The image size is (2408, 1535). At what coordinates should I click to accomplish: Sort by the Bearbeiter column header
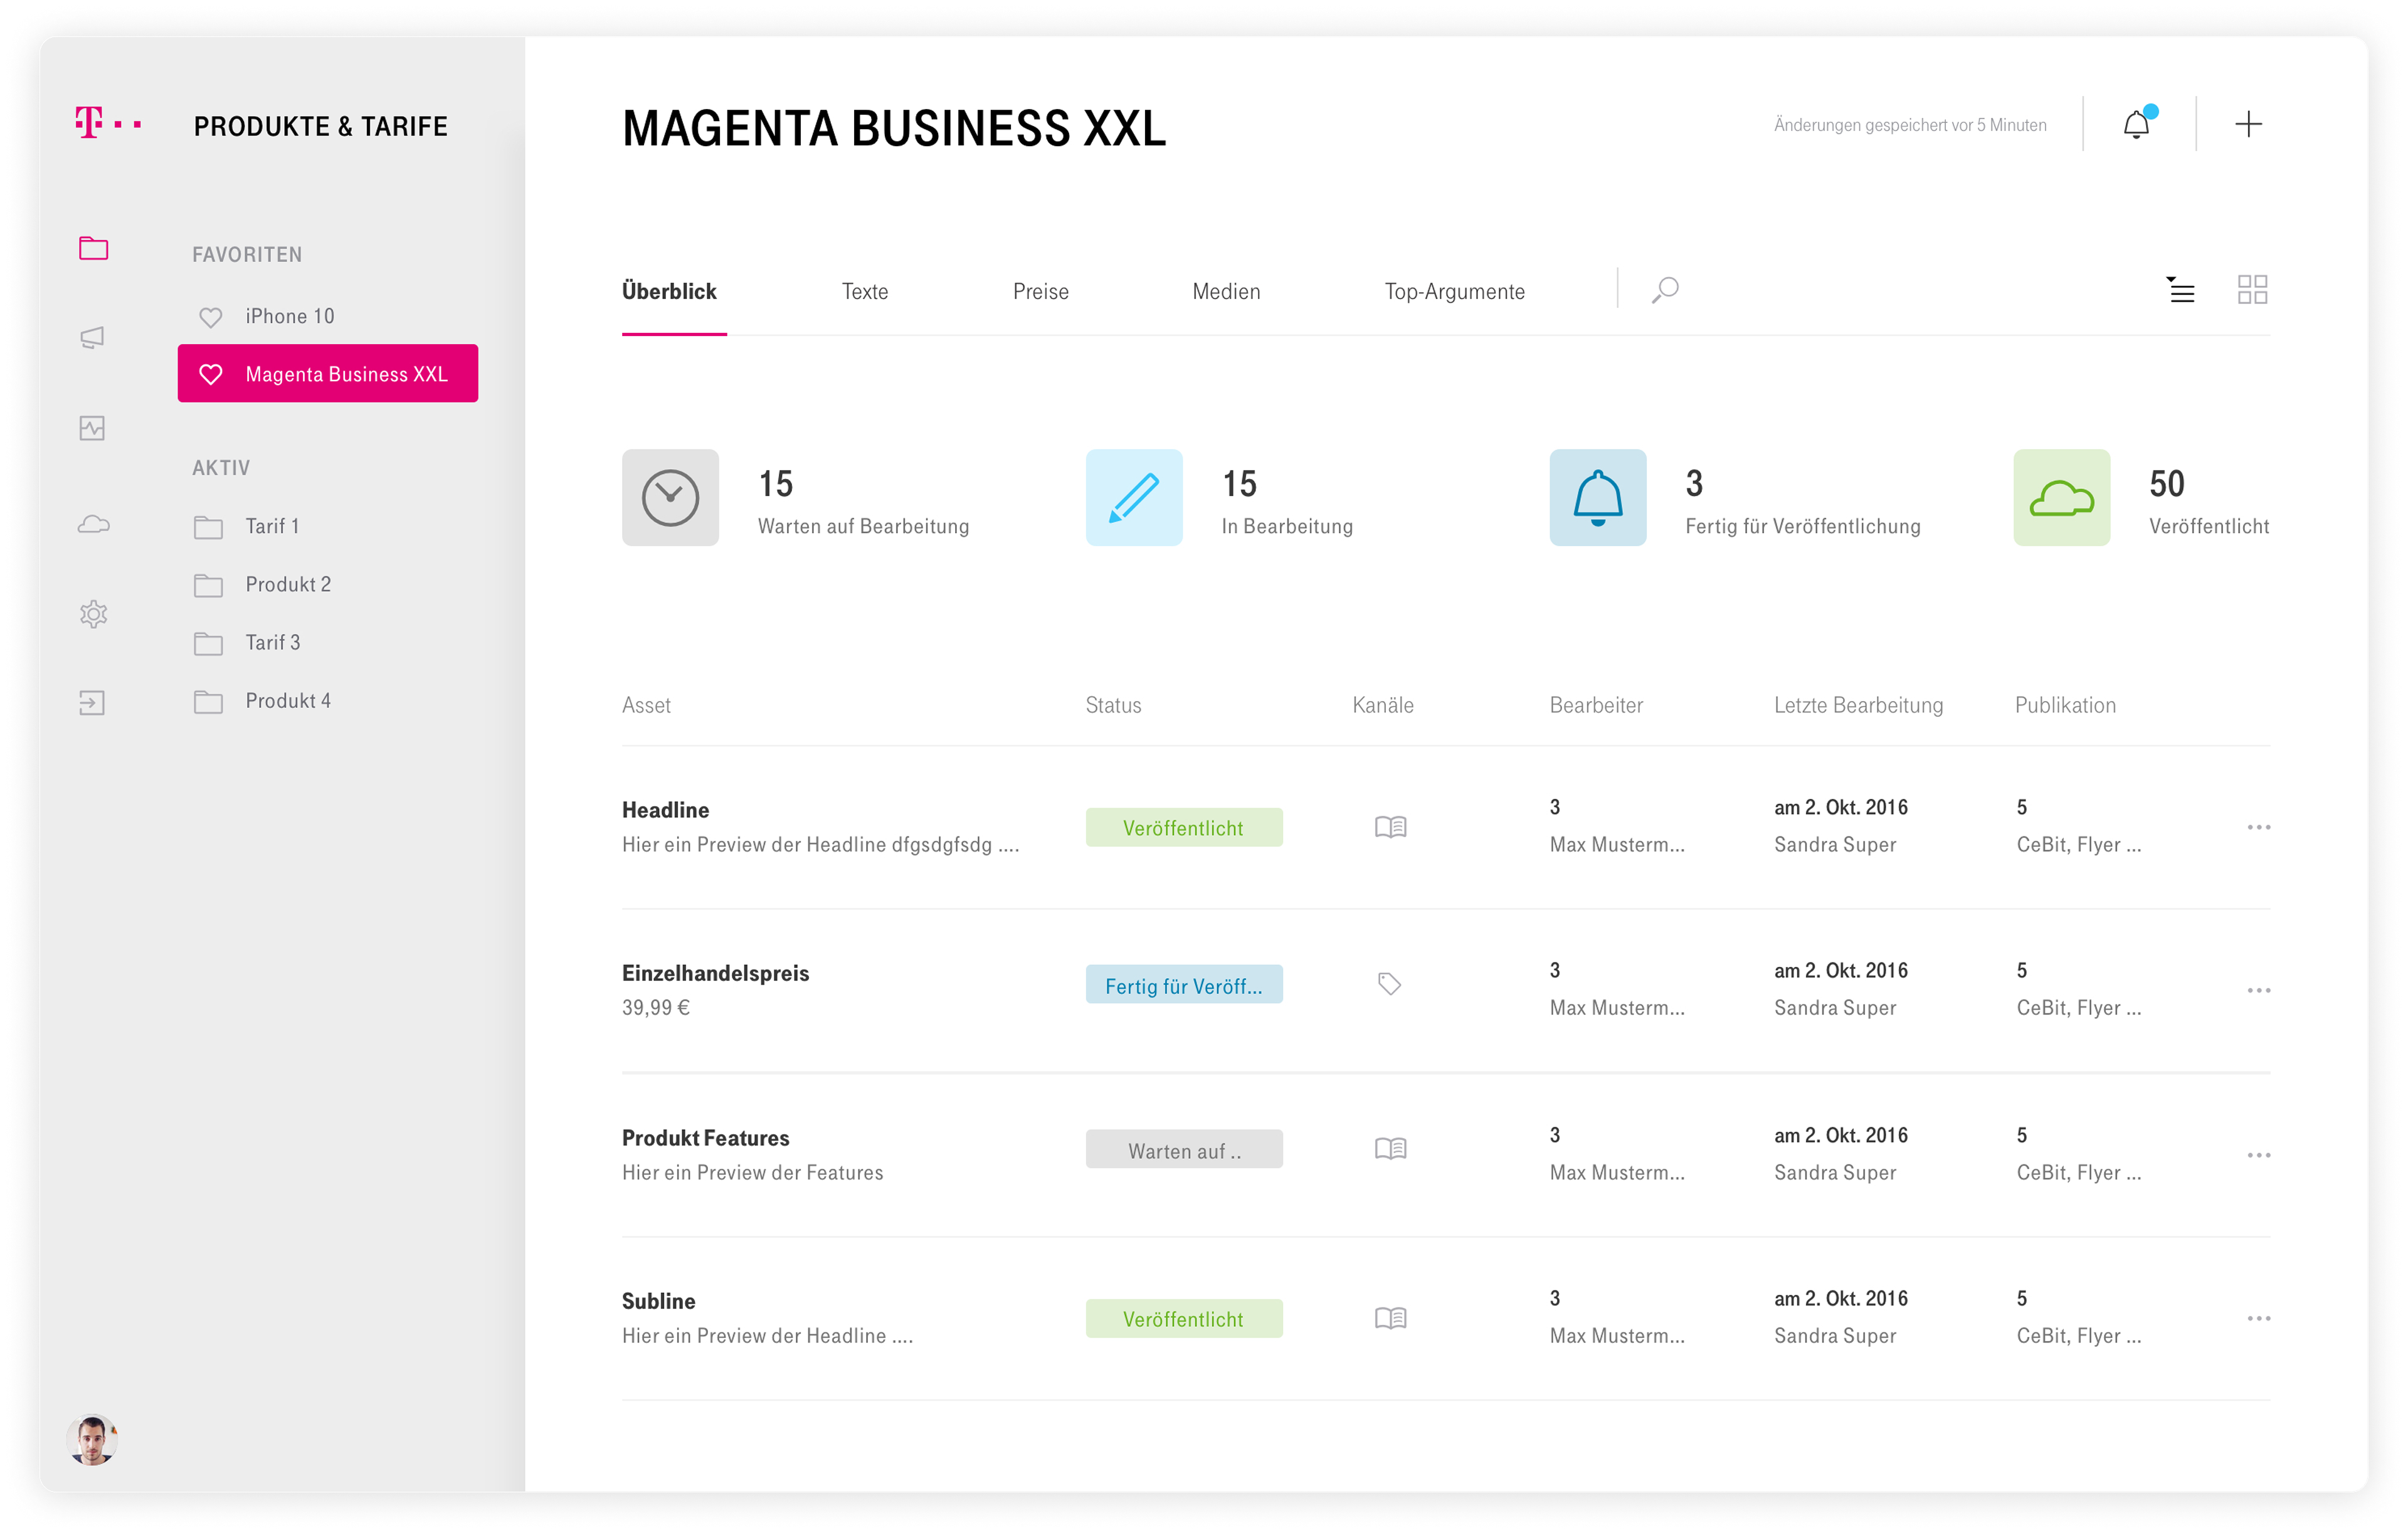click(x=1596, y=705)
